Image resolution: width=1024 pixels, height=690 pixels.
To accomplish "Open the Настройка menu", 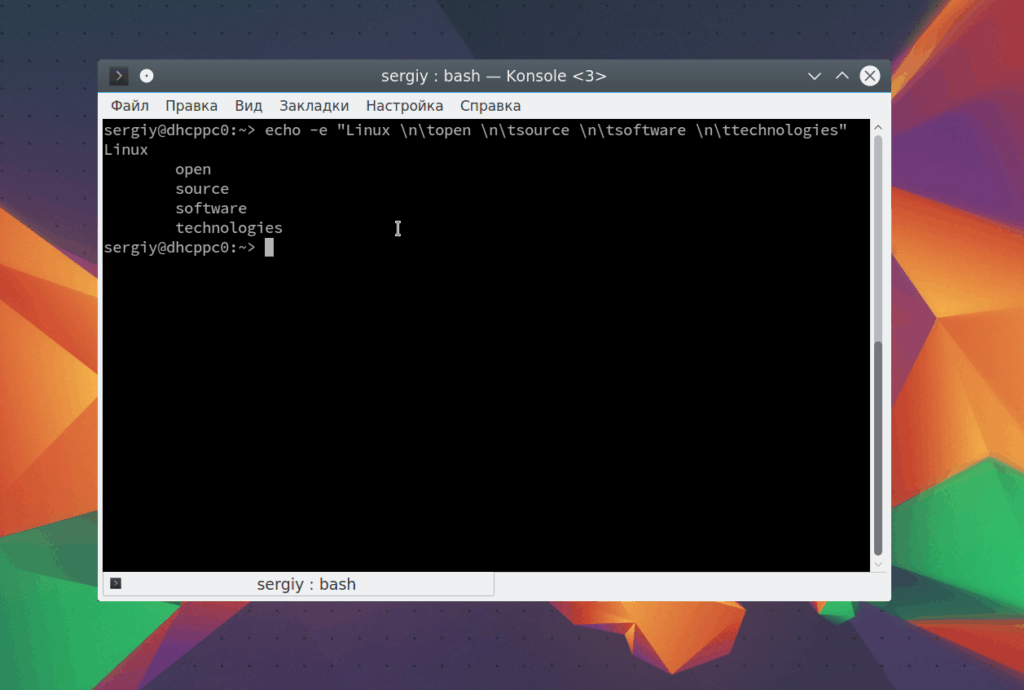I will tap(404, 106).
